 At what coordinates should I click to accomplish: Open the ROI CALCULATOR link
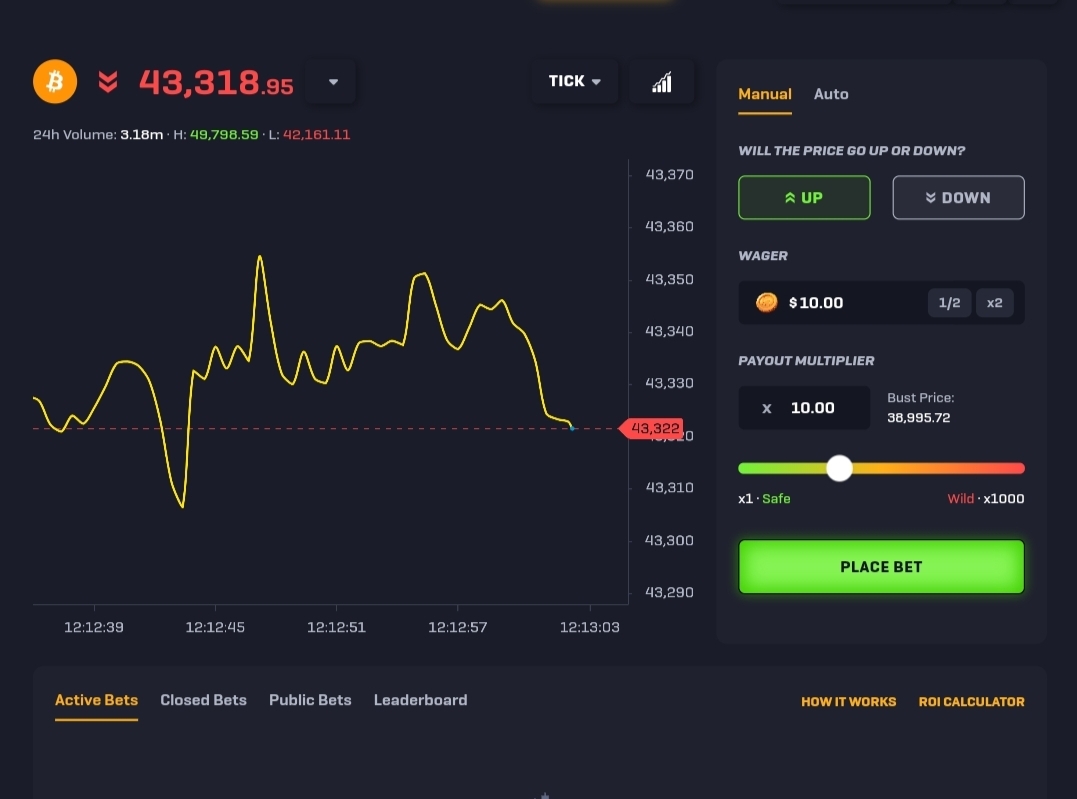pyautogui.click(x=971, y=701)
